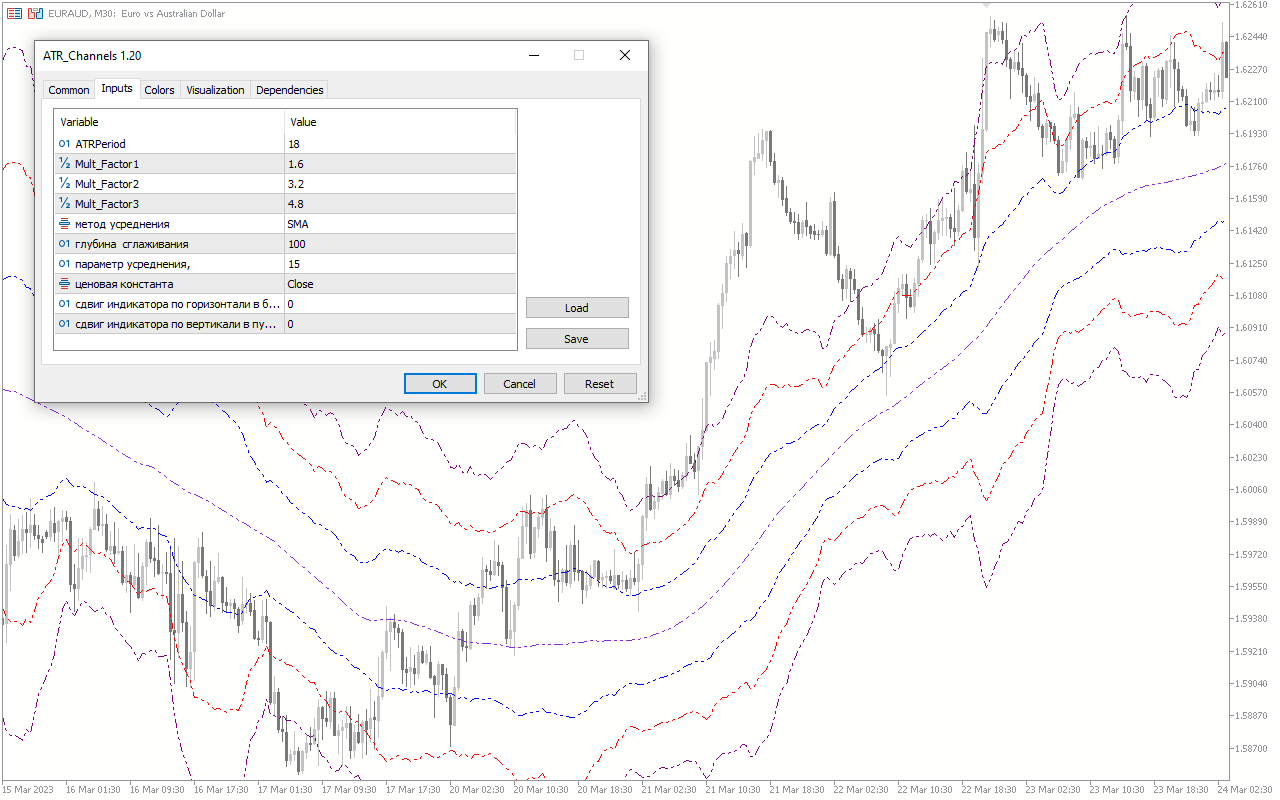Click the integer icon of the горизонтали shift row

[x=64, y=304]
